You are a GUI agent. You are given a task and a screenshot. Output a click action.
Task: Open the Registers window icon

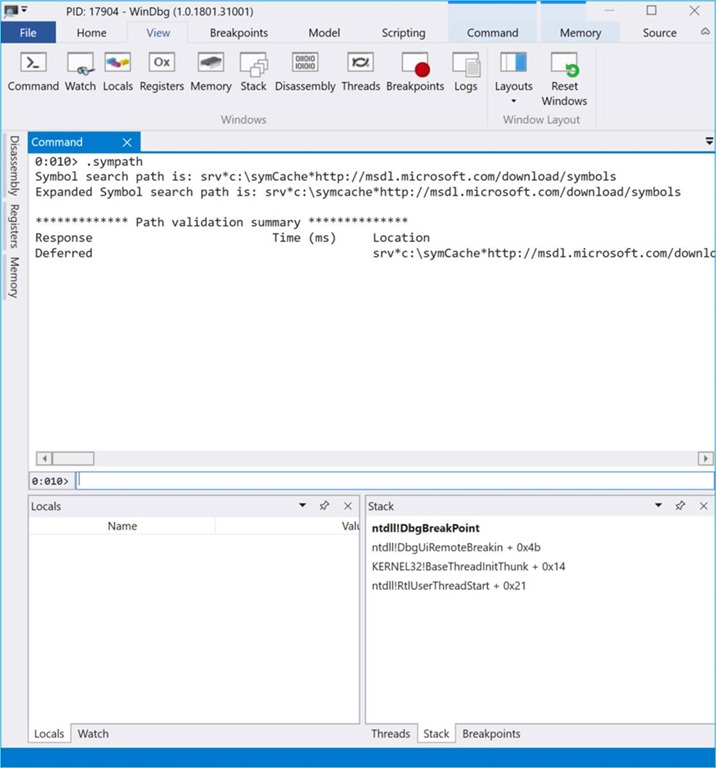[162, 72]
